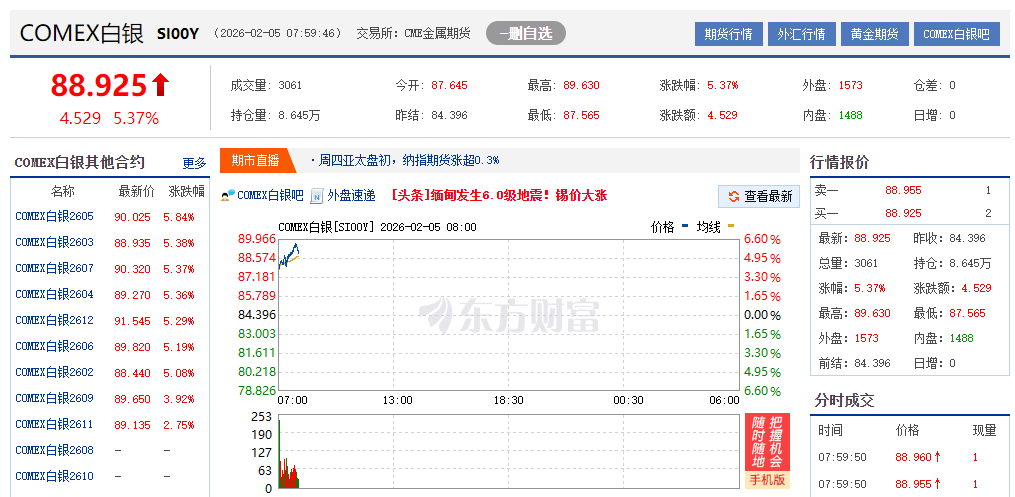Click the 价格 legend label on chart
Screen dimensions: 1015x497
pos(663,227)
